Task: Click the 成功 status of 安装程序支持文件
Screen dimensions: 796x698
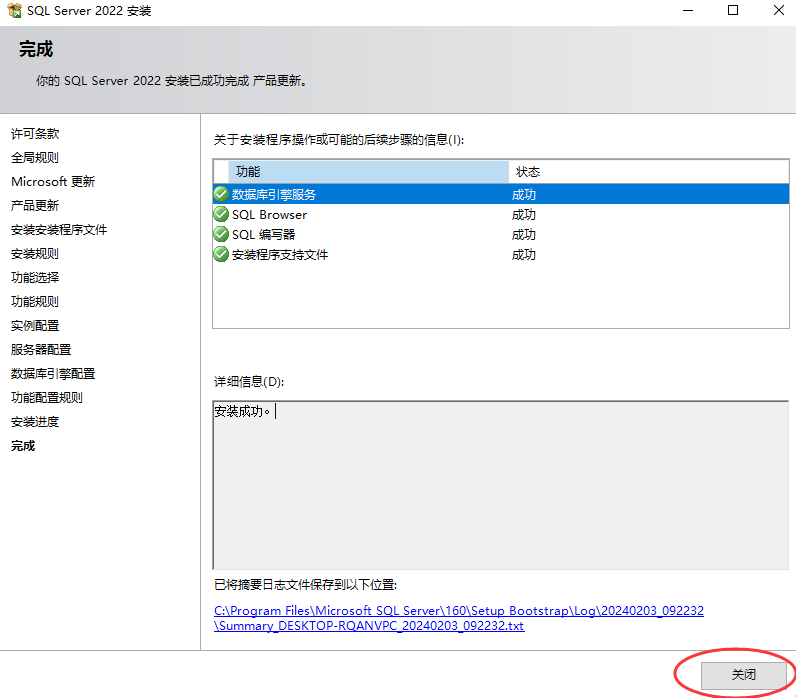Action: coord(523,254)
